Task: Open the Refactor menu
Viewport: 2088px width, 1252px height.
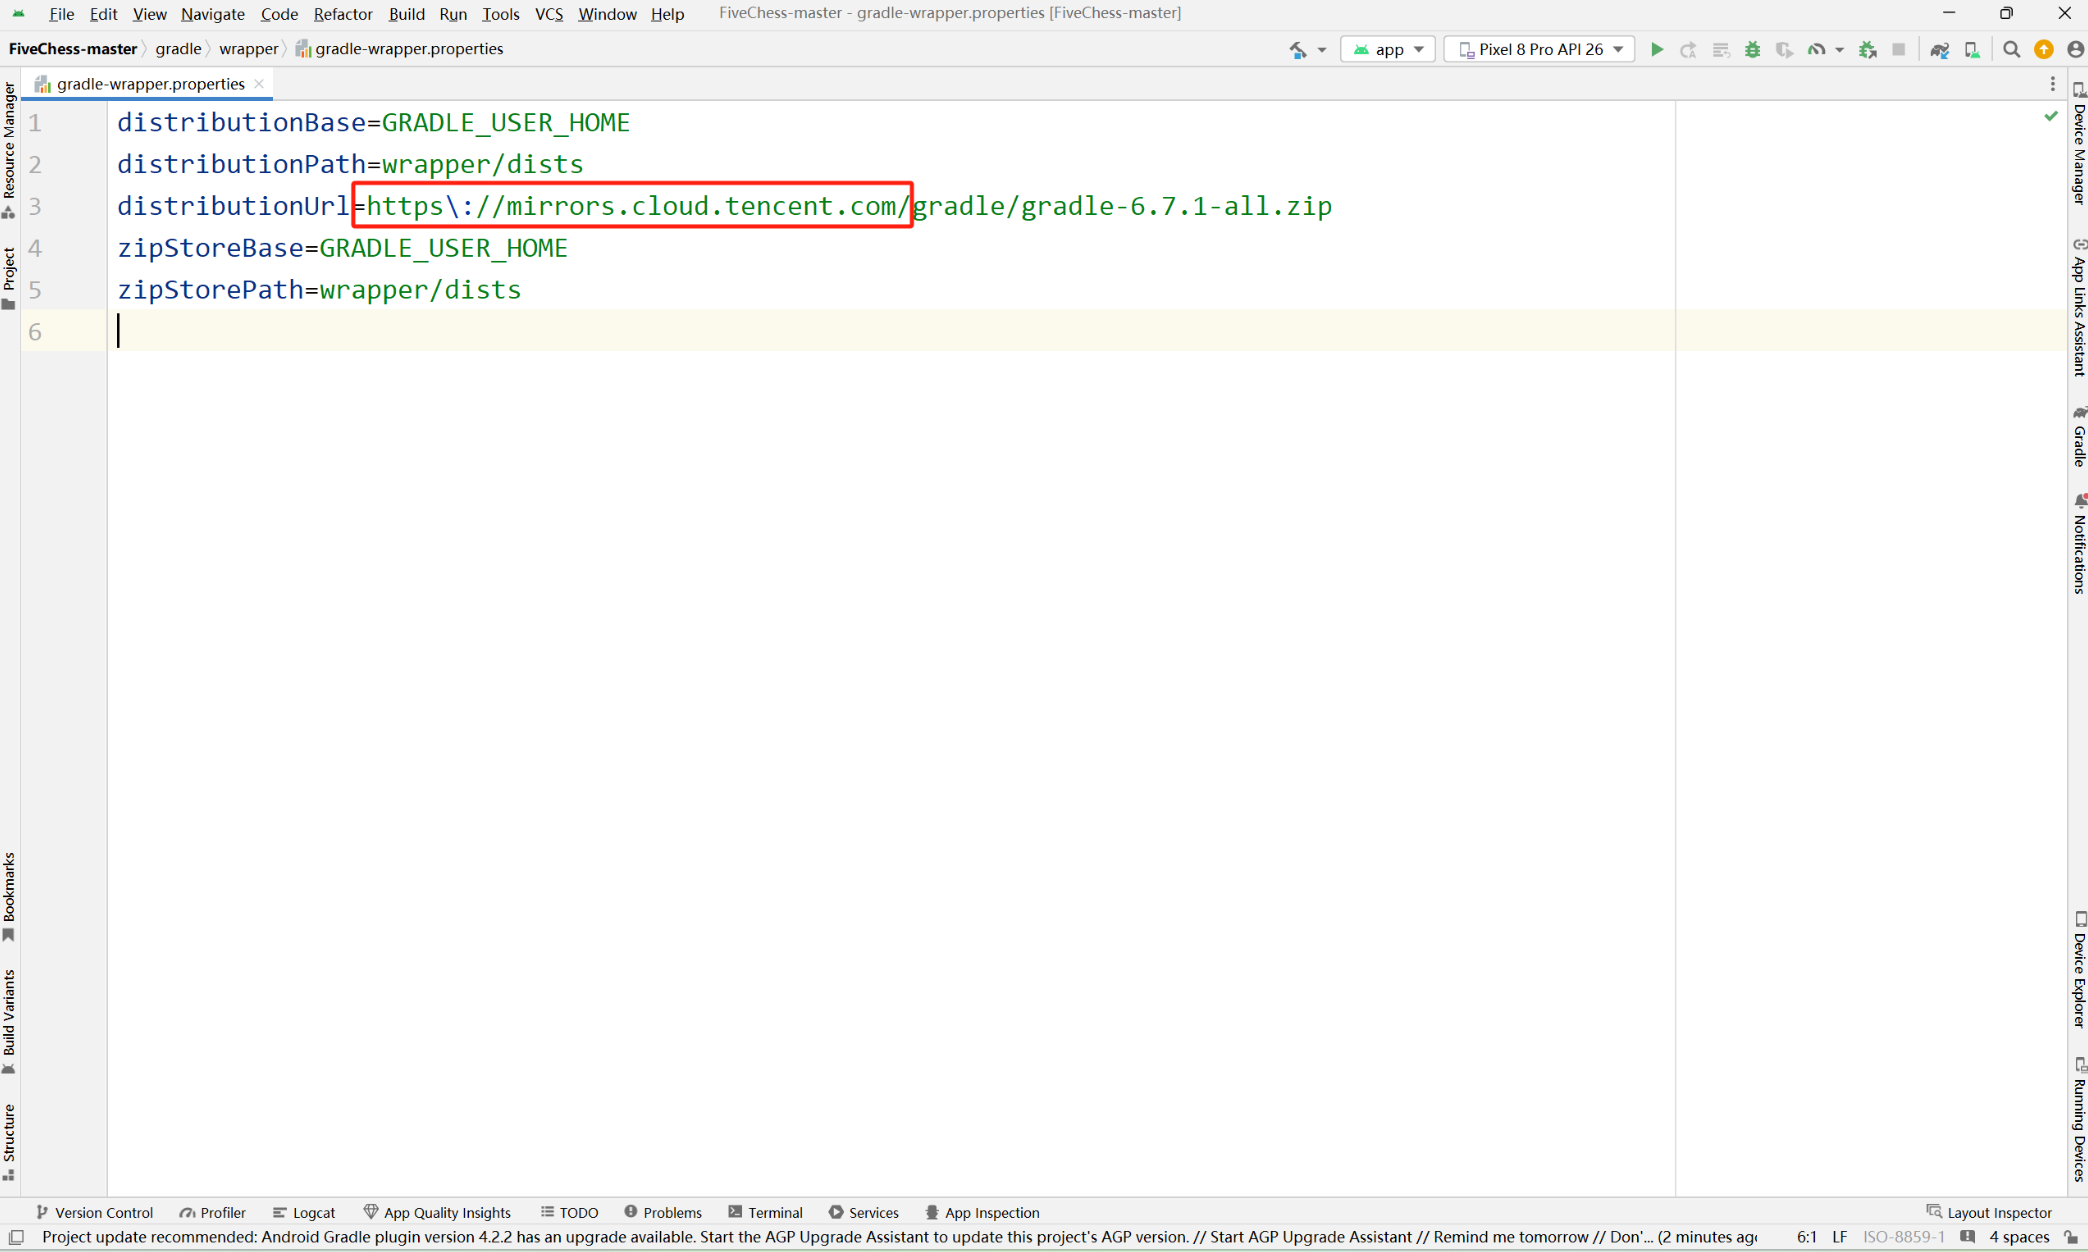Action: [x=342, y=14]
